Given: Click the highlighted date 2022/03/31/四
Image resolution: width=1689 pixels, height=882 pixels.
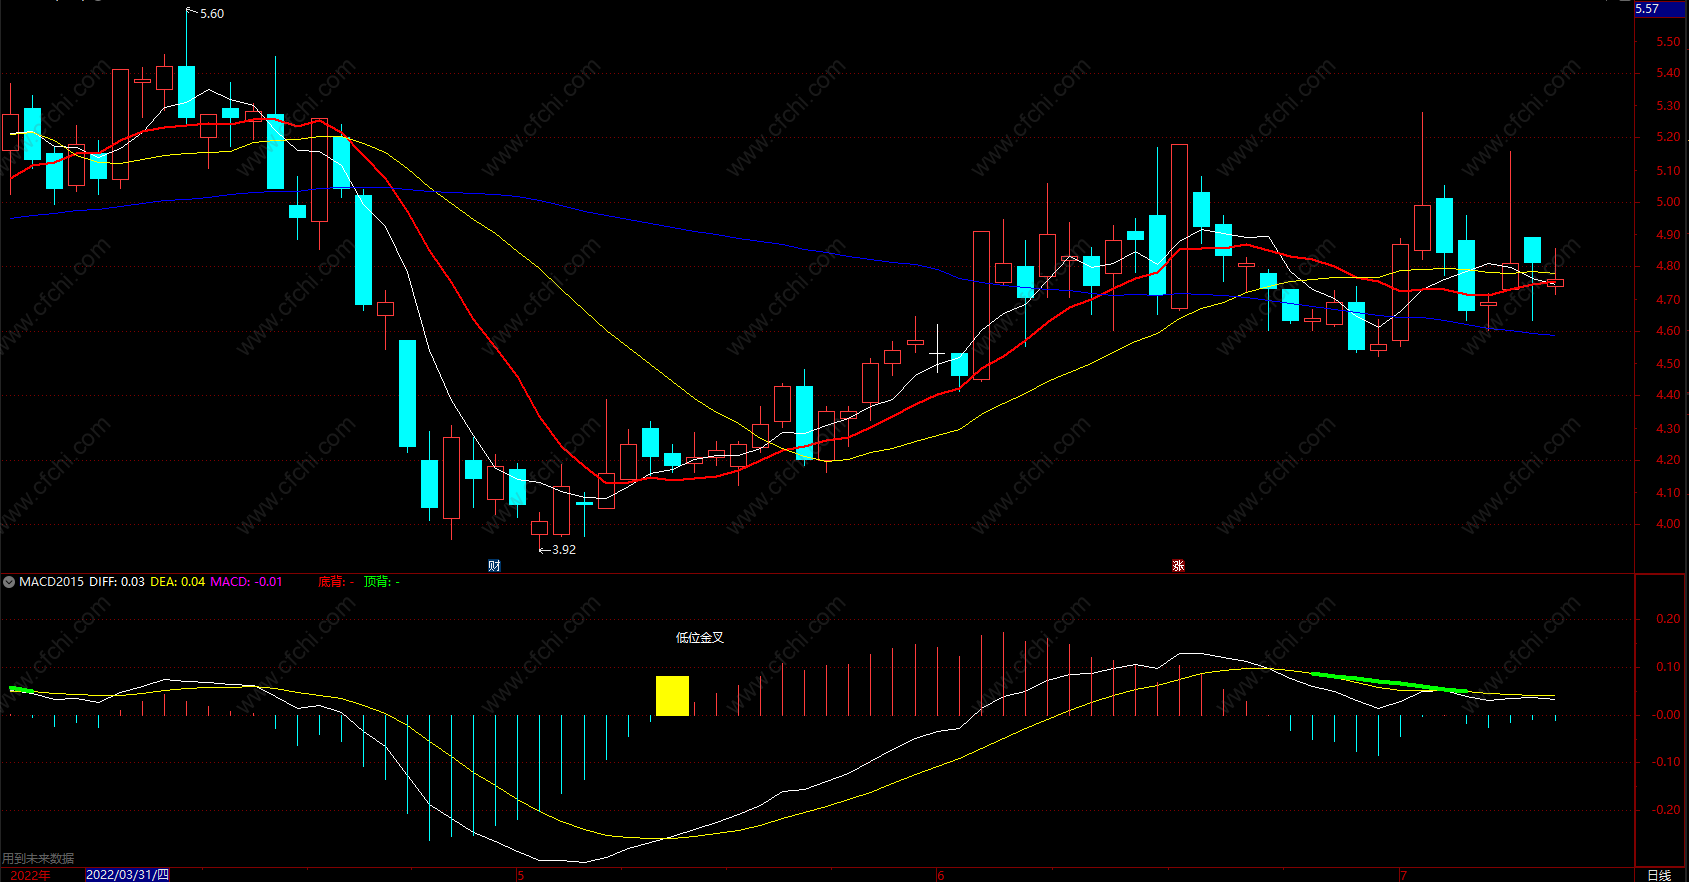Looking at the screenshot, I should pos(127,875).
